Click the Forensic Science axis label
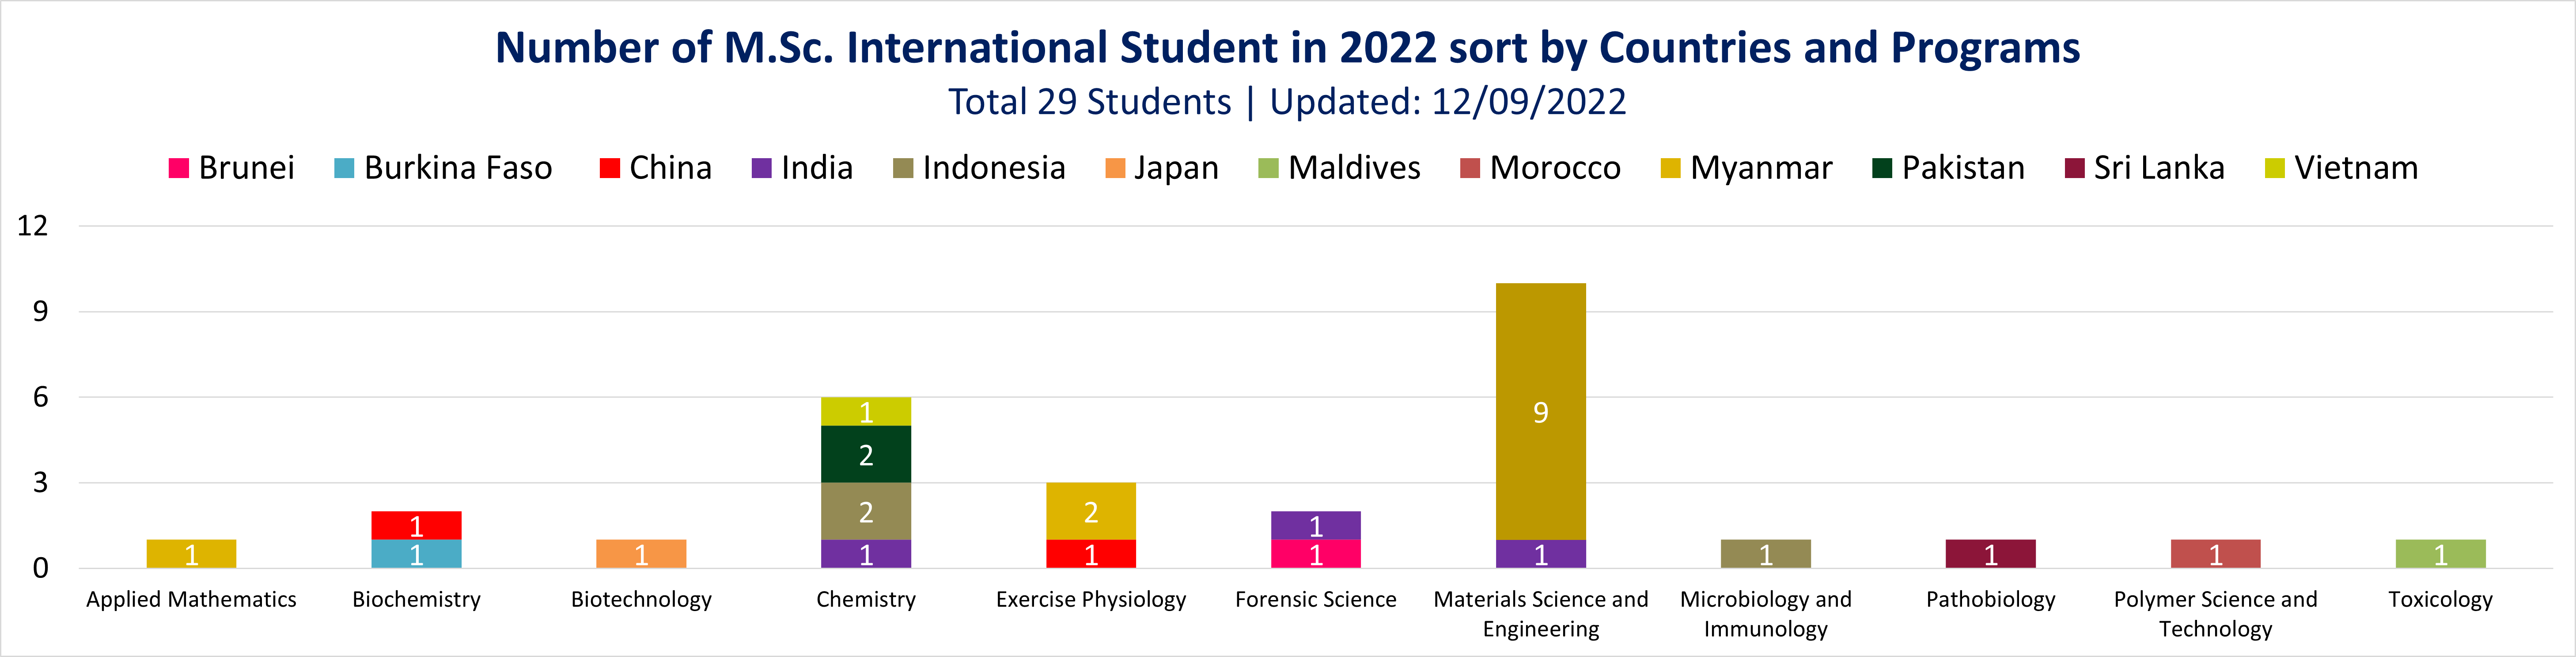 pos(1315,599)
